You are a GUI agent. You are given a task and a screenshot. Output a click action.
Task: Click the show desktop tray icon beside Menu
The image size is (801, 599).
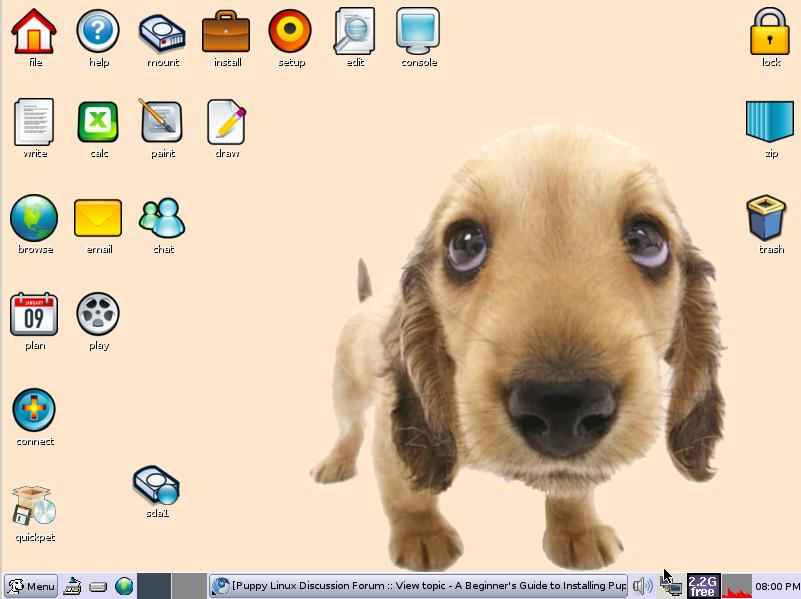tap(72, 586)
